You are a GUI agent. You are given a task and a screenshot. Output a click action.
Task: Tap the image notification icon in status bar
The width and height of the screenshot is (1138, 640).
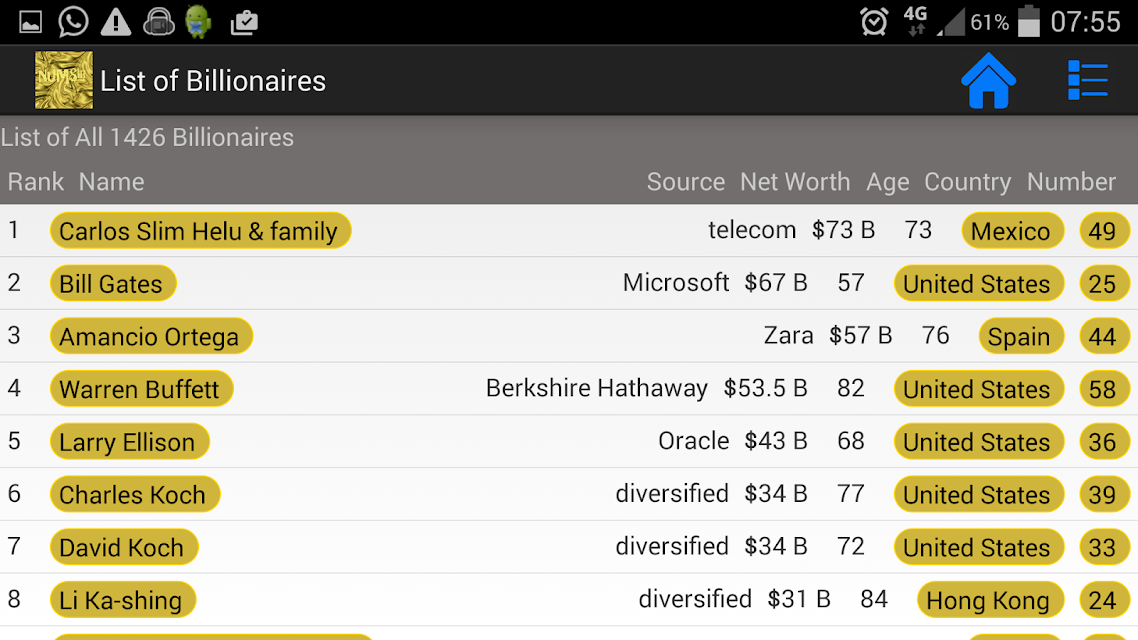coord(30,22)
